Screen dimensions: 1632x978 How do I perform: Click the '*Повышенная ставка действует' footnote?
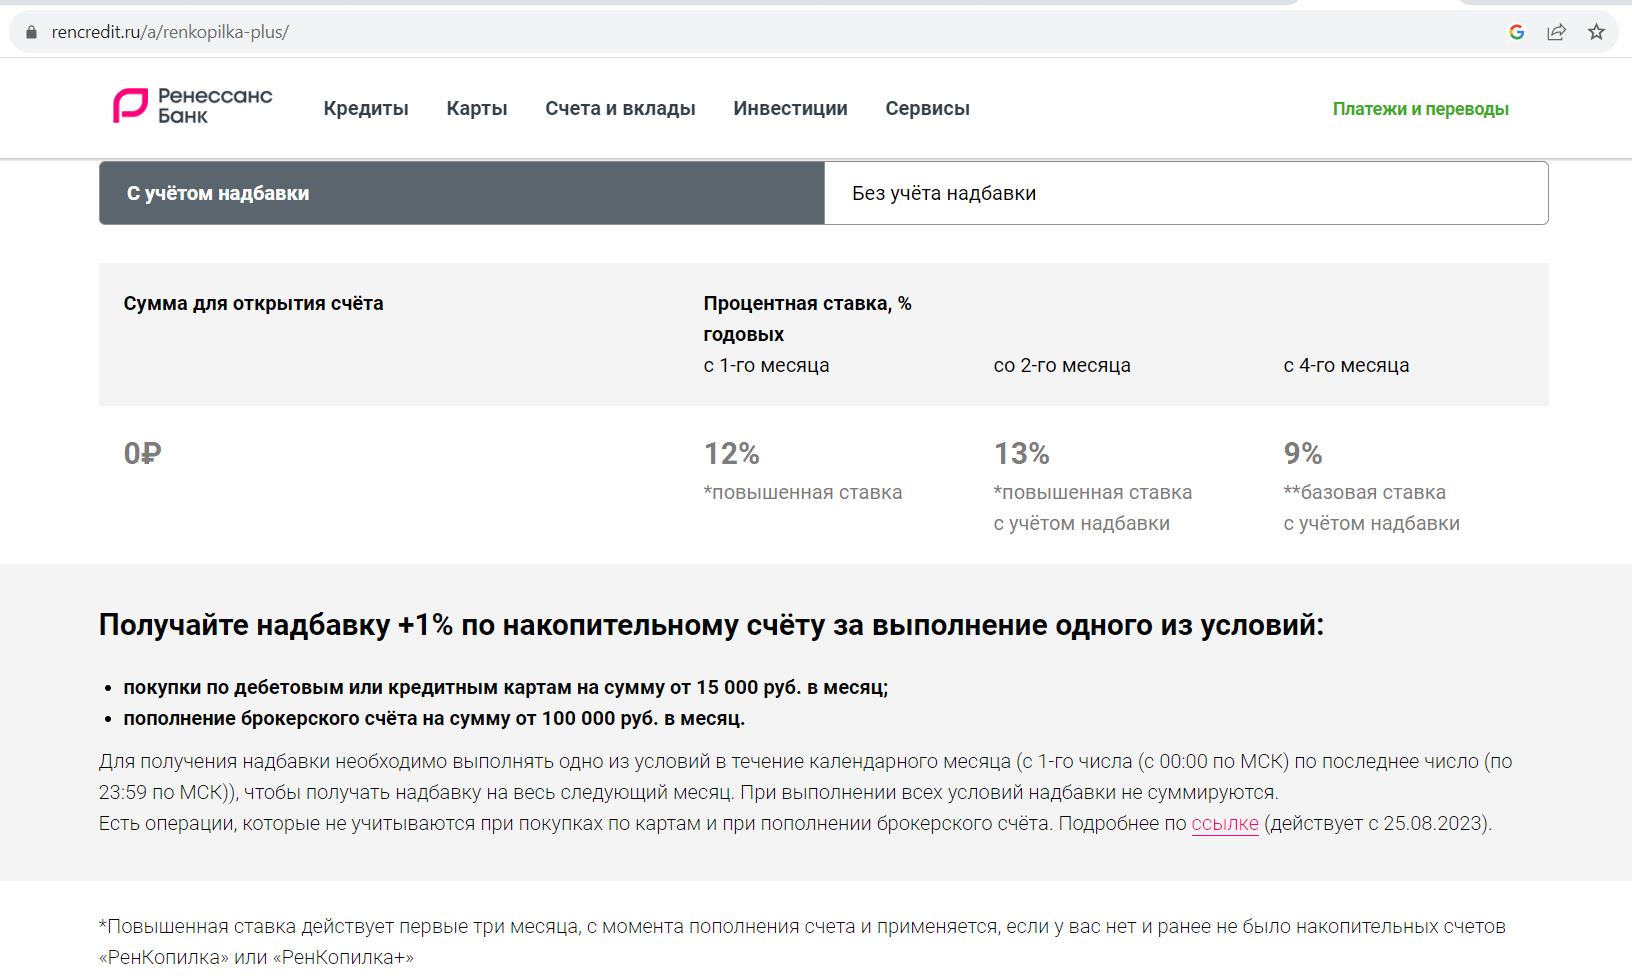tap(802, 942)
